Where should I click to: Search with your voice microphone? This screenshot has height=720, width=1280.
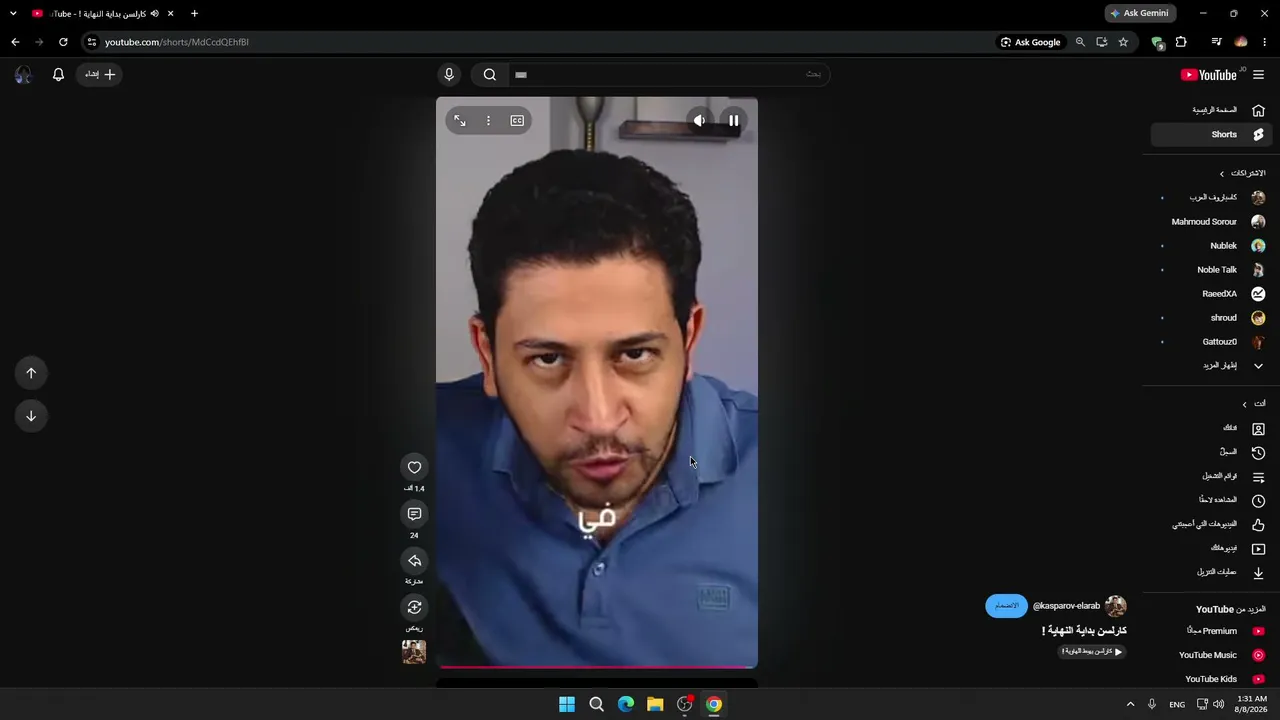pos(449,74)
